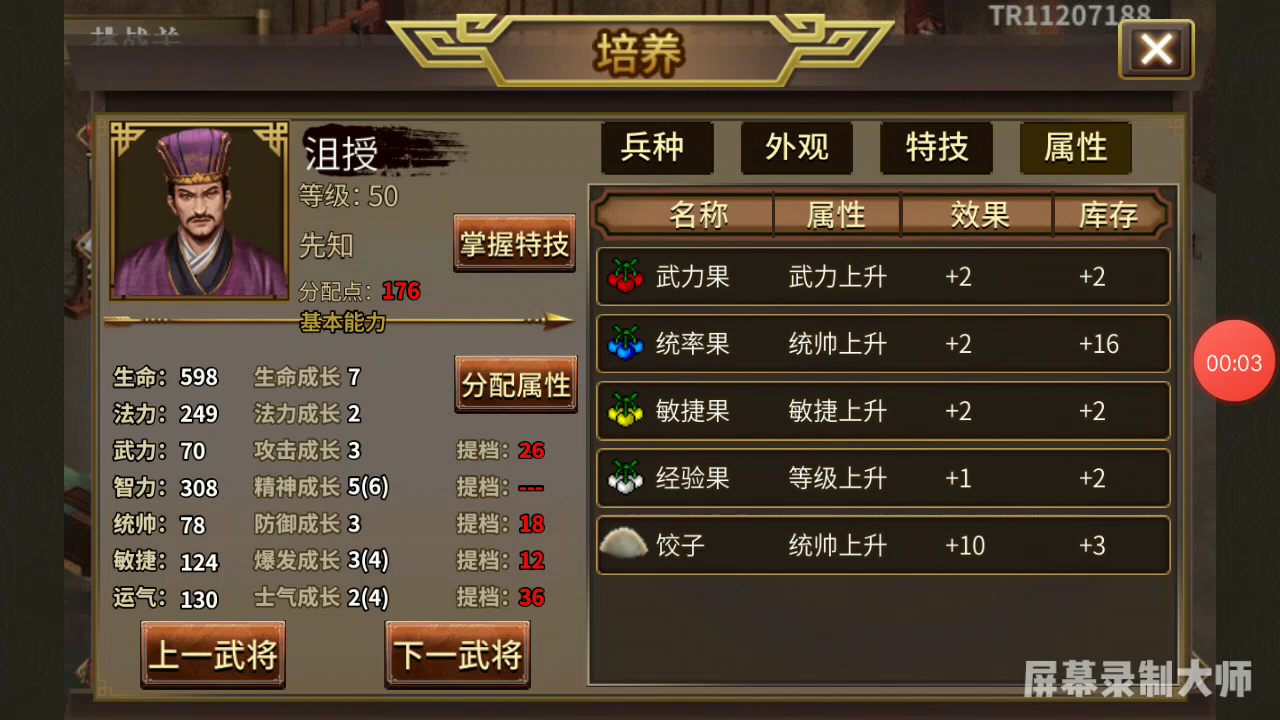Image resolution: width=1280 pixels, height=720 pixels.
Task: Go to previous general with 上一武将
Action: 213,655
